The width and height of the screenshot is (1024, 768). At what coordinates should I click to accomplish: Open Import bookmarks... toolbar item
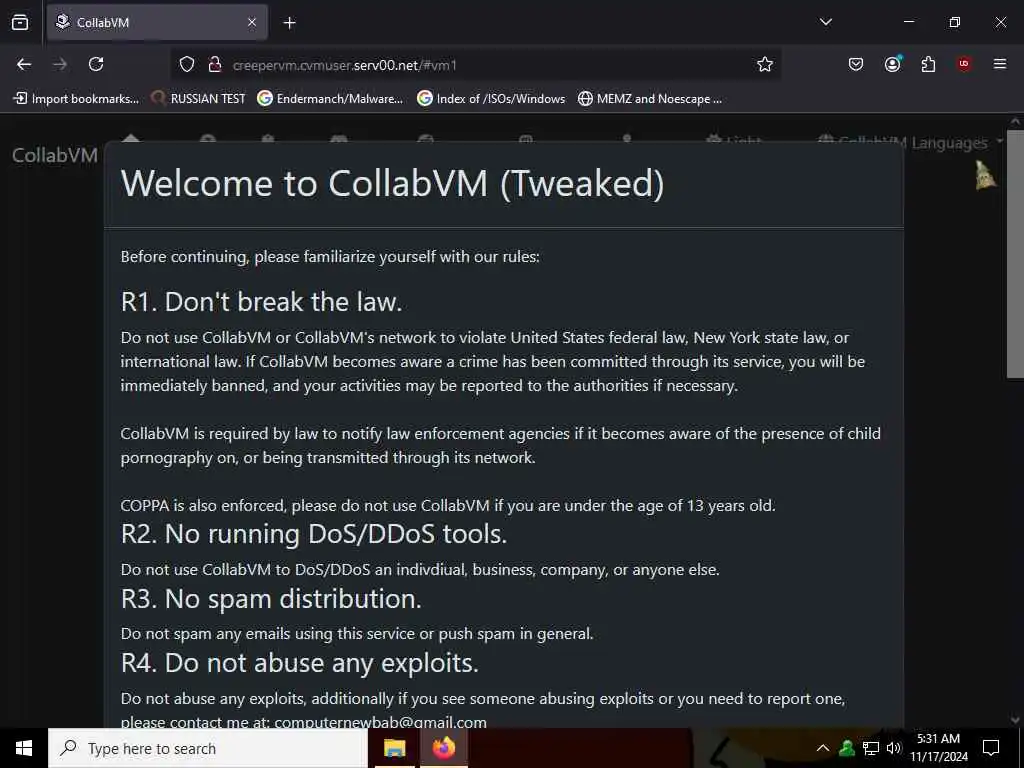coord(77,99)
